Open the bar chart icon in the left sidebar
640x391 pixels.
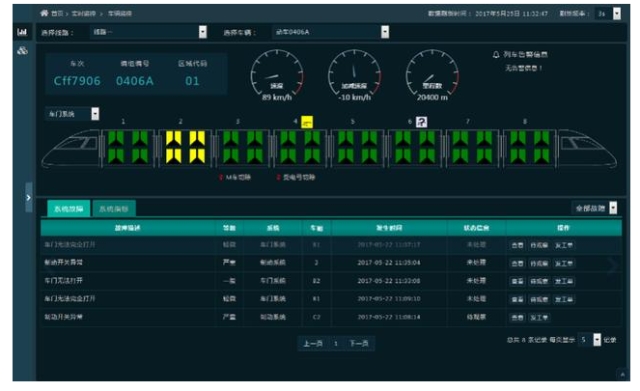[22, 32]
